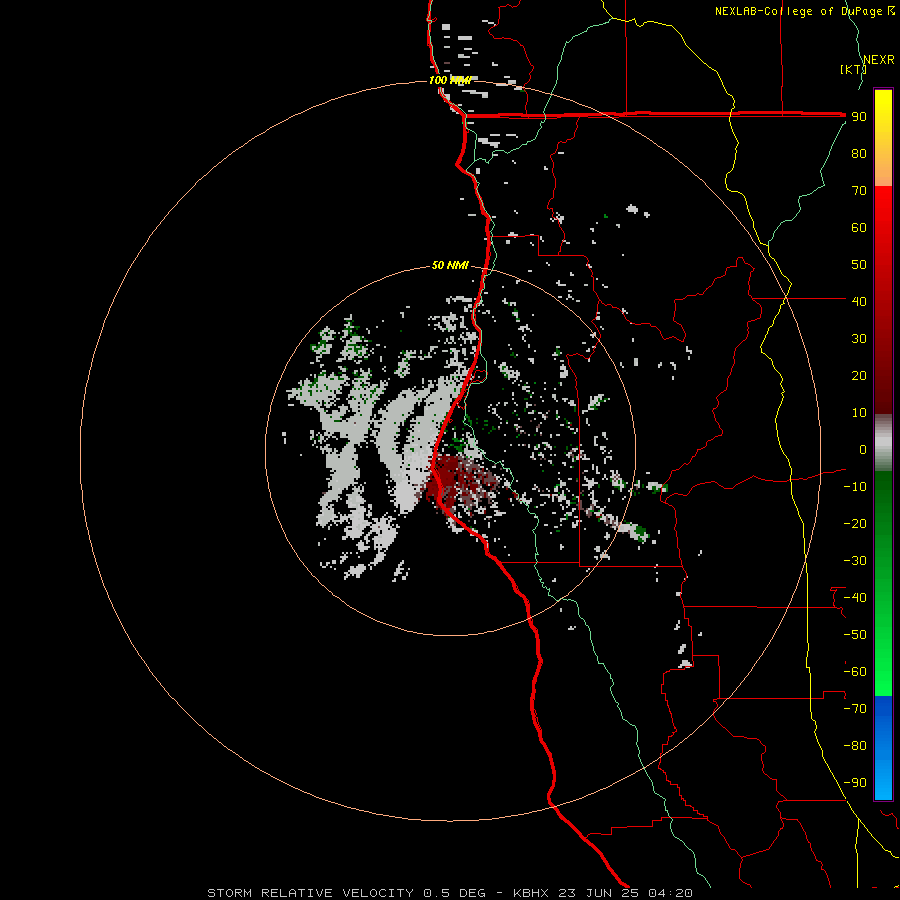
Task: Click the NEXR label above the color bar
Action: (x=879, y=60)
